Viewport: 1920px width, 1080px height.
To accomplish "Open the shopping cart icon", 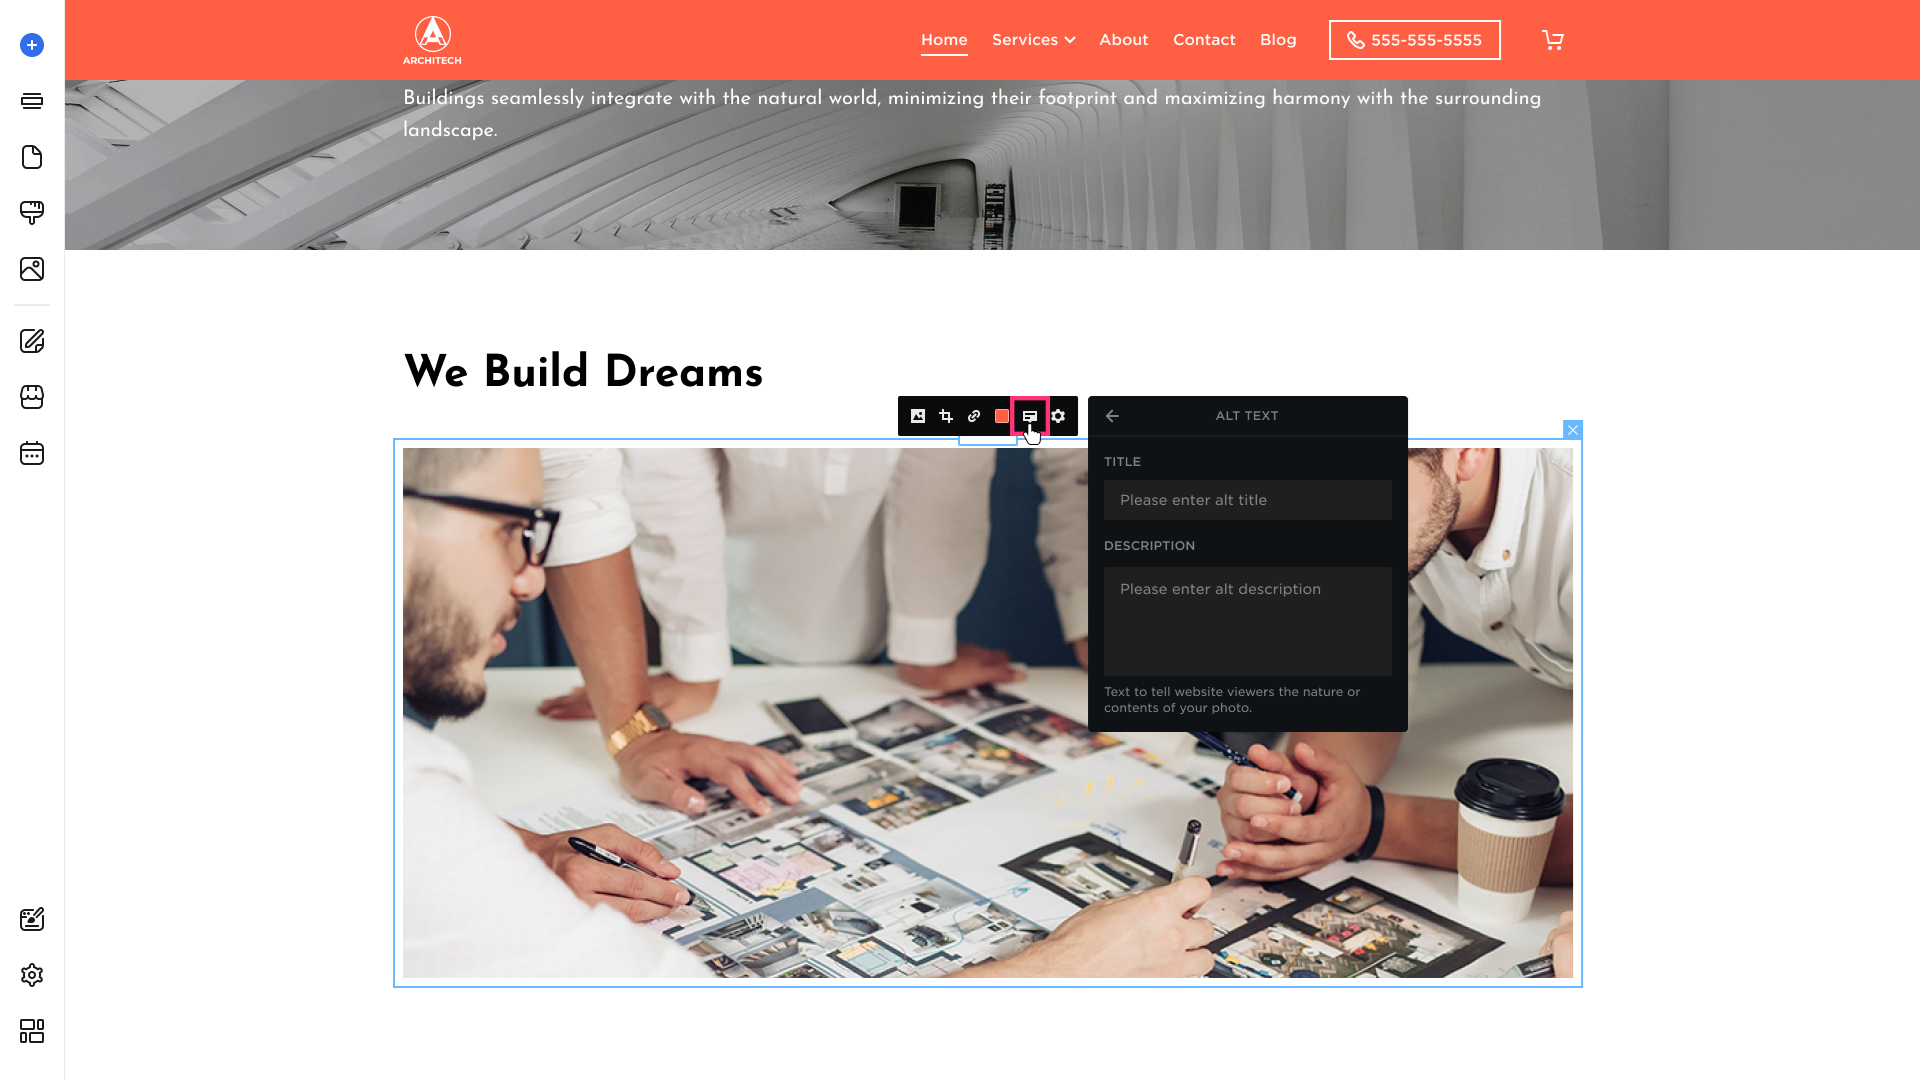I will click(1553, 40).
